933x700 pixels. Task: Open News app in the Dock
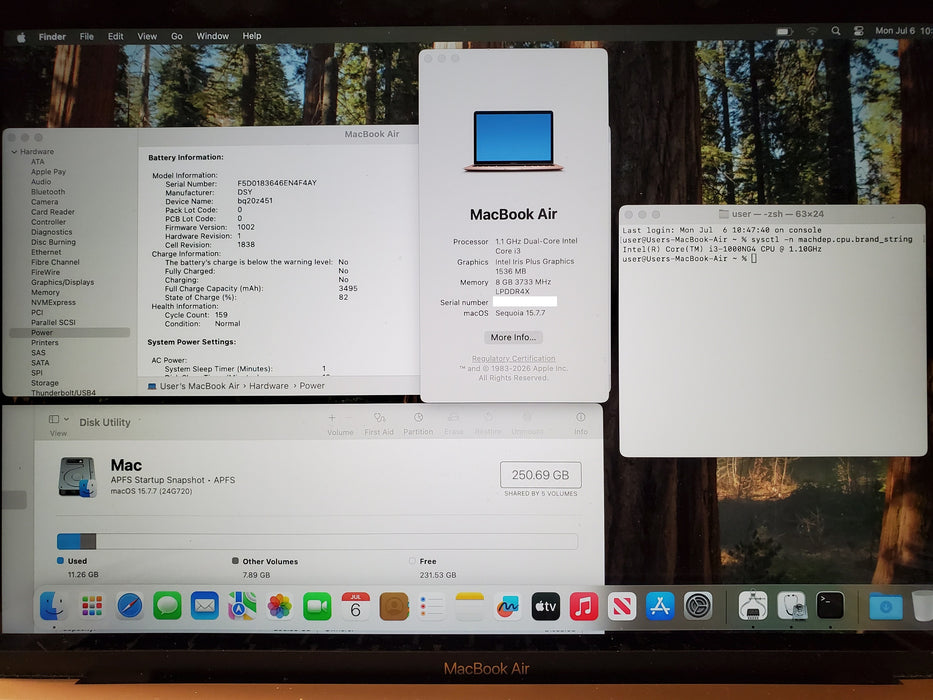point(622,607)
